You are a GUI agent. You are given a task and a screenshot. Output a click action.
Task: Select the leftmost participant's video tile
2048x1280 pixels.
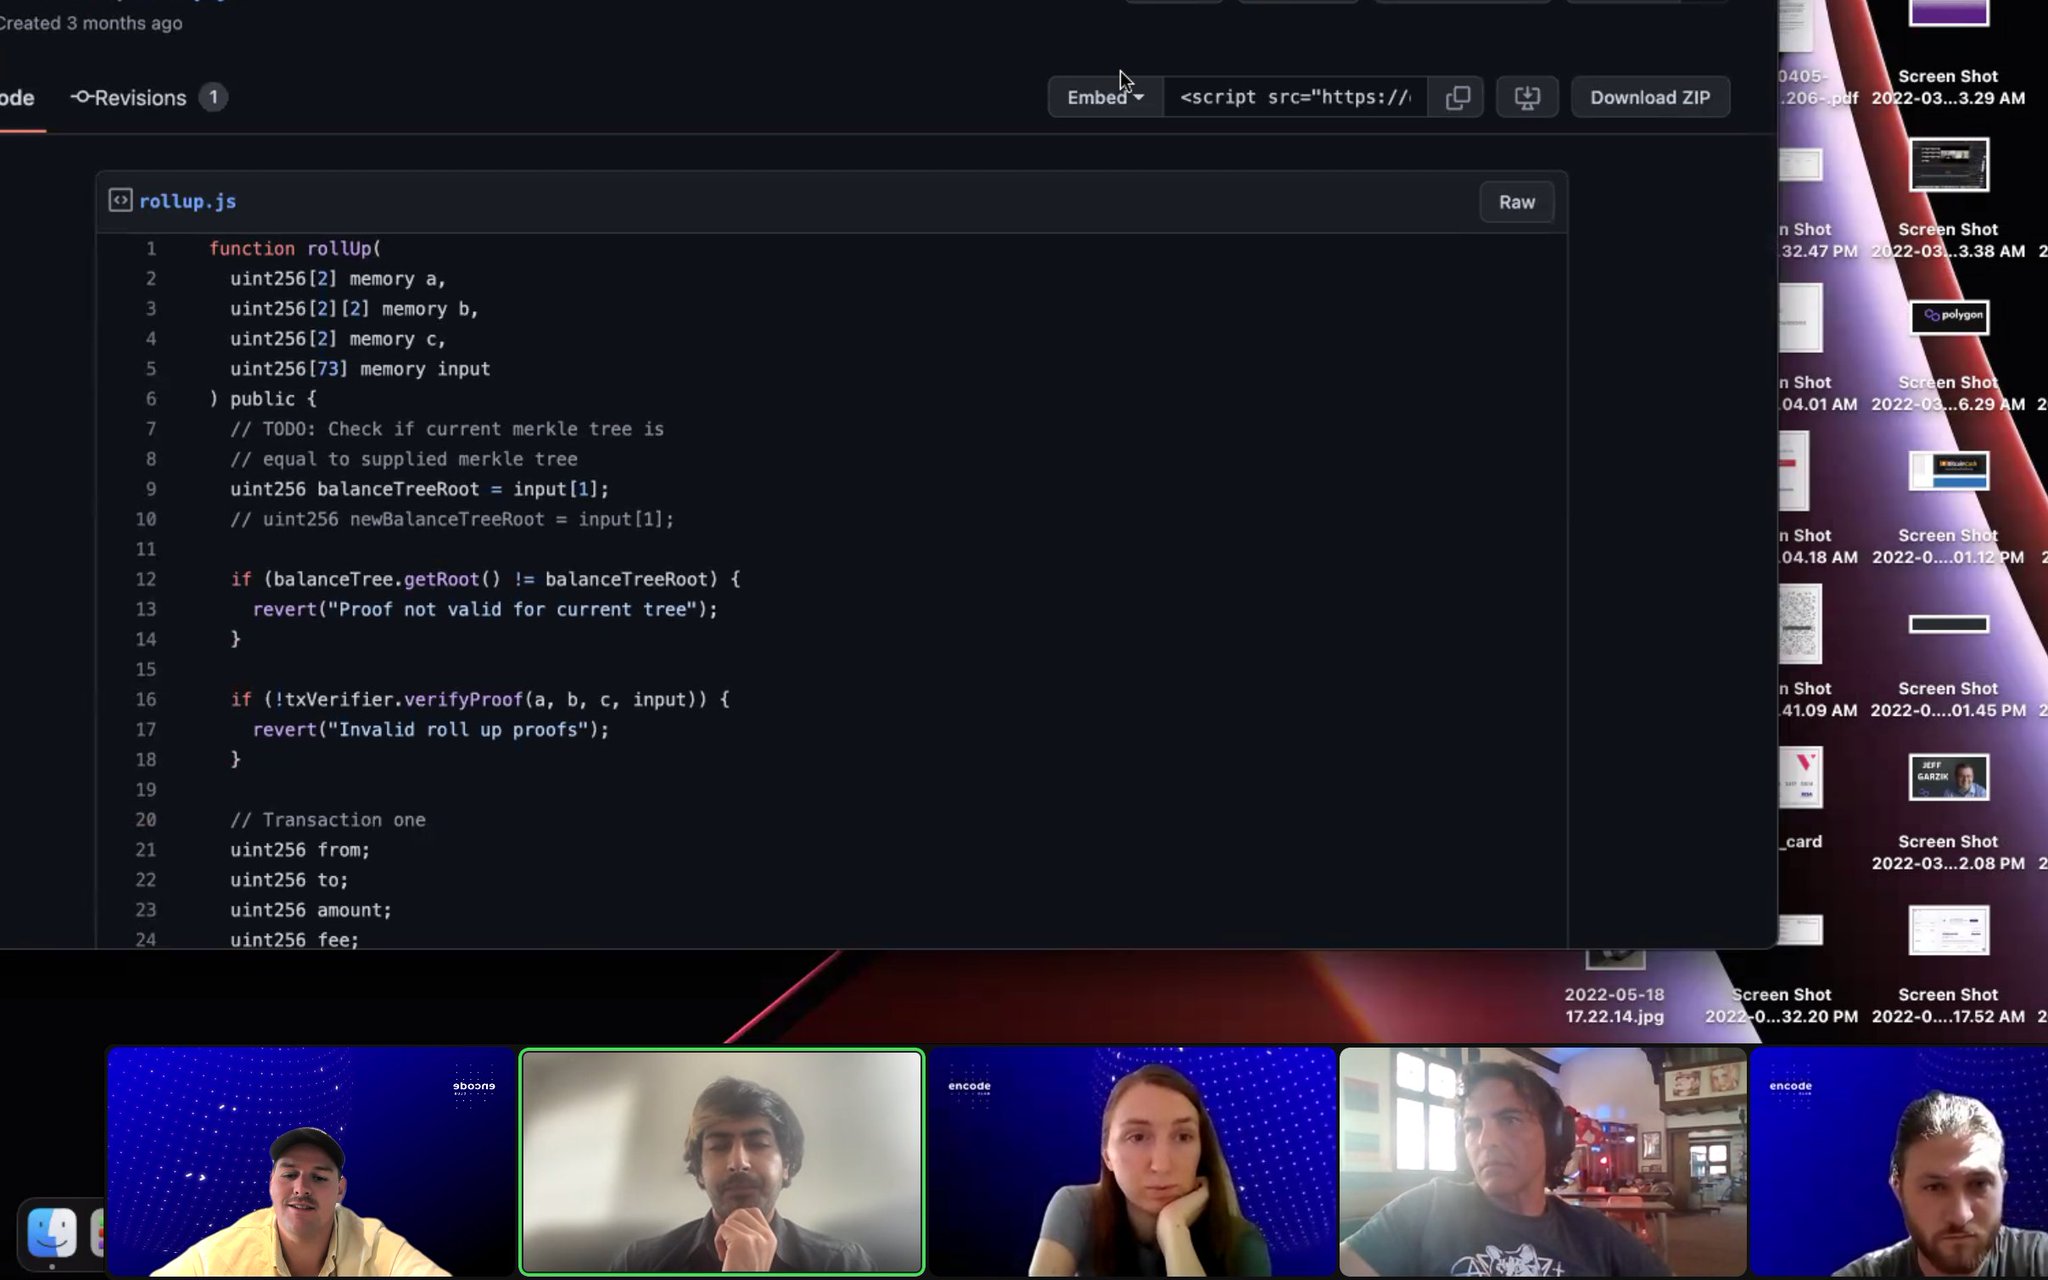(310, 1160)
